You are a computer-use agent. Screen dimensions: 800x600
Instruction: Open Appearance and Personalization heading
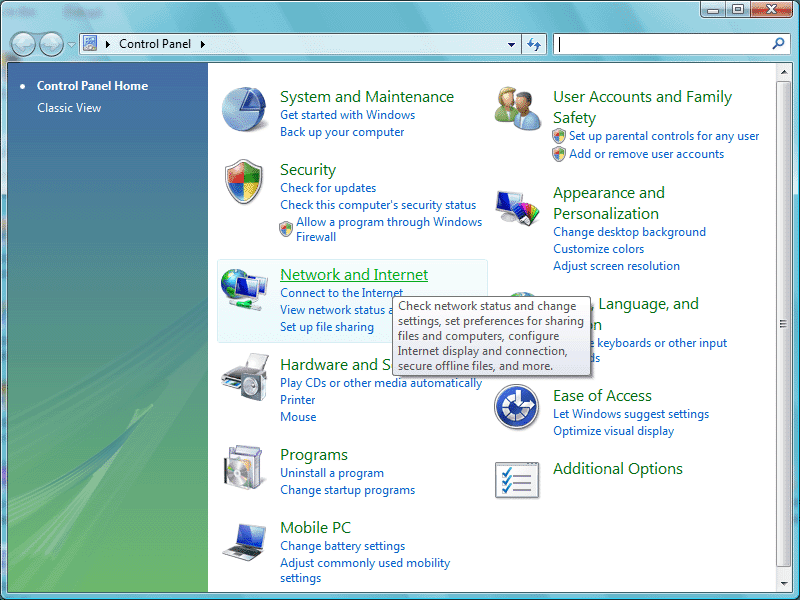(x=609, y=203)
